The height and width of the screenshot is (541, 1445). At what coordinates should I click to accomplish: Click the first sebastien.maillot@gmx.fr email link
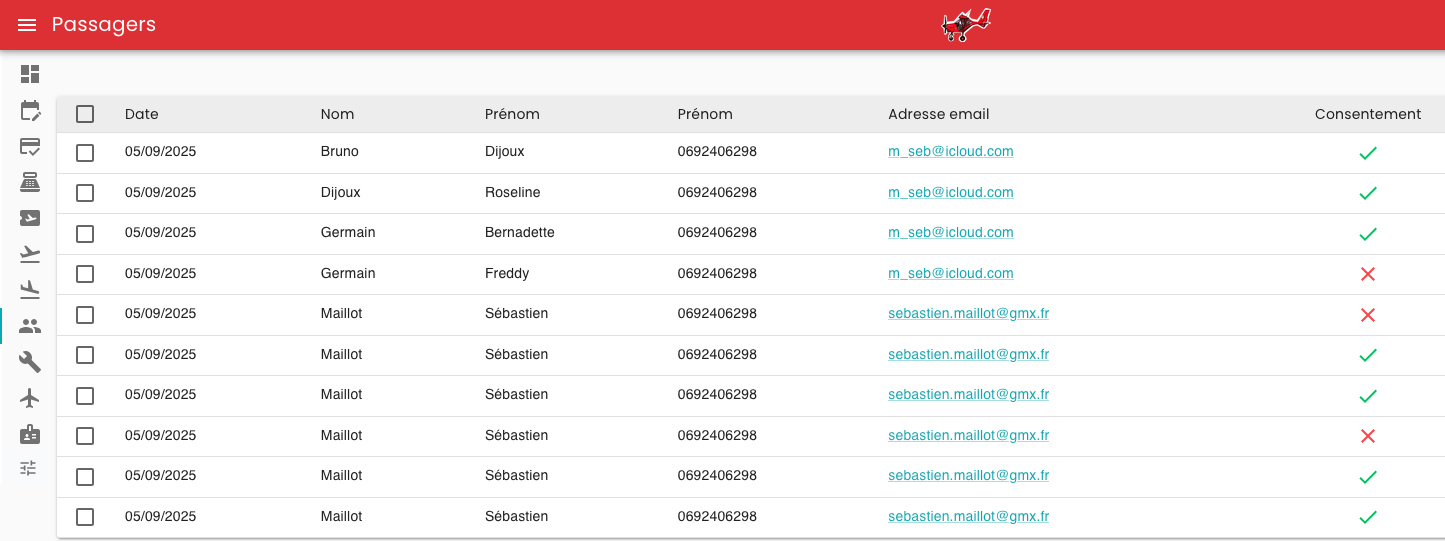968,313
